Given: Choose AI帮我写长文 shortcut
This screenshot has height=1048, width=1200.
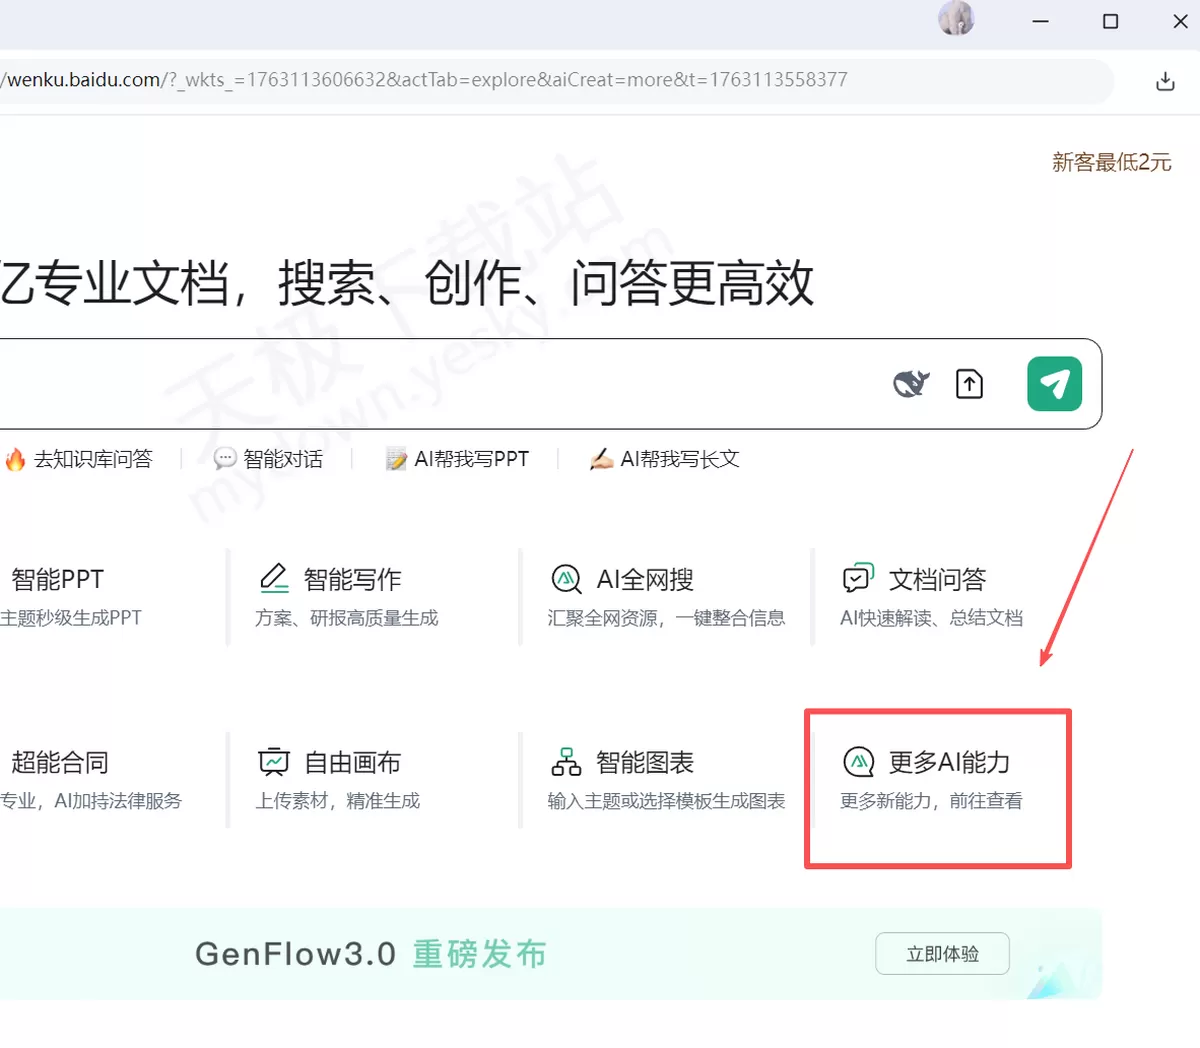Looking at the screenshot, I should click(x=664, y=459).
